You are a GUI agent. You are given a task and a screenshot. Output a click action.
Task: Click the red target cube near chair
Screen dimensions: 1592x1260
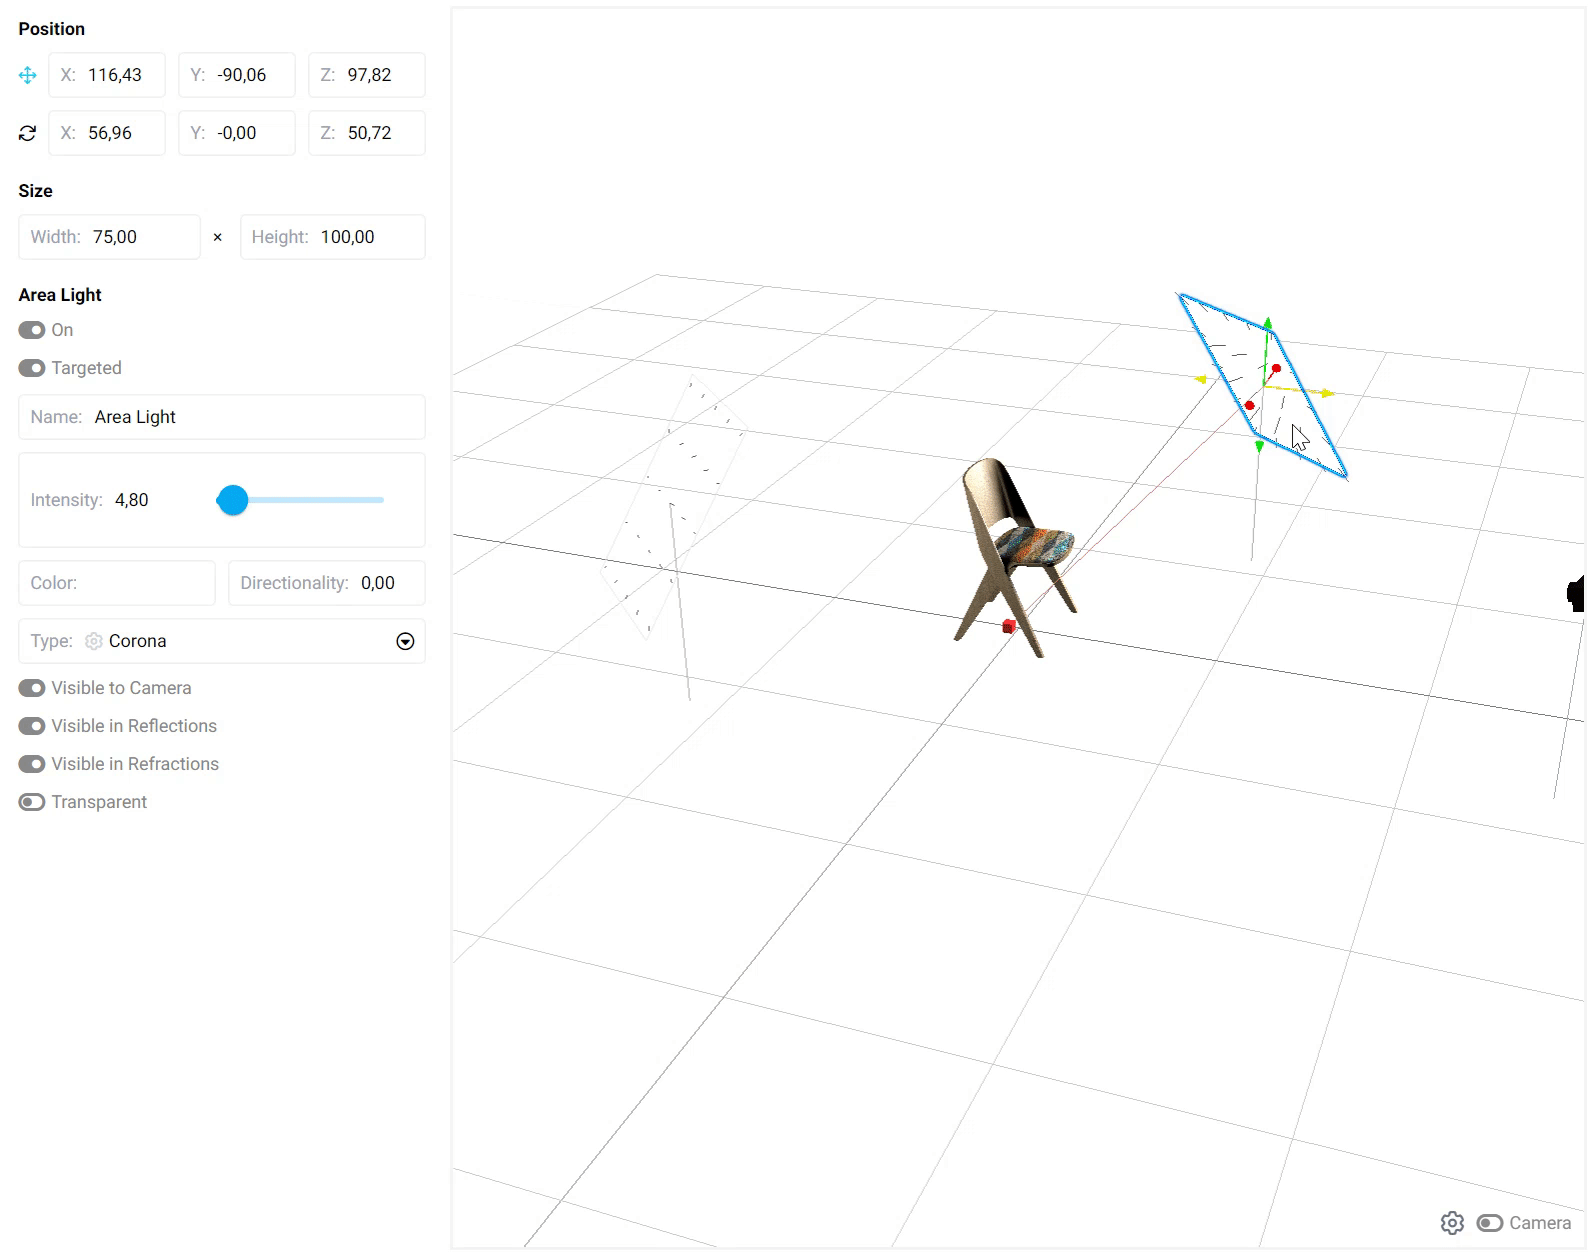pyautogui.click(x=1008, y=626)
